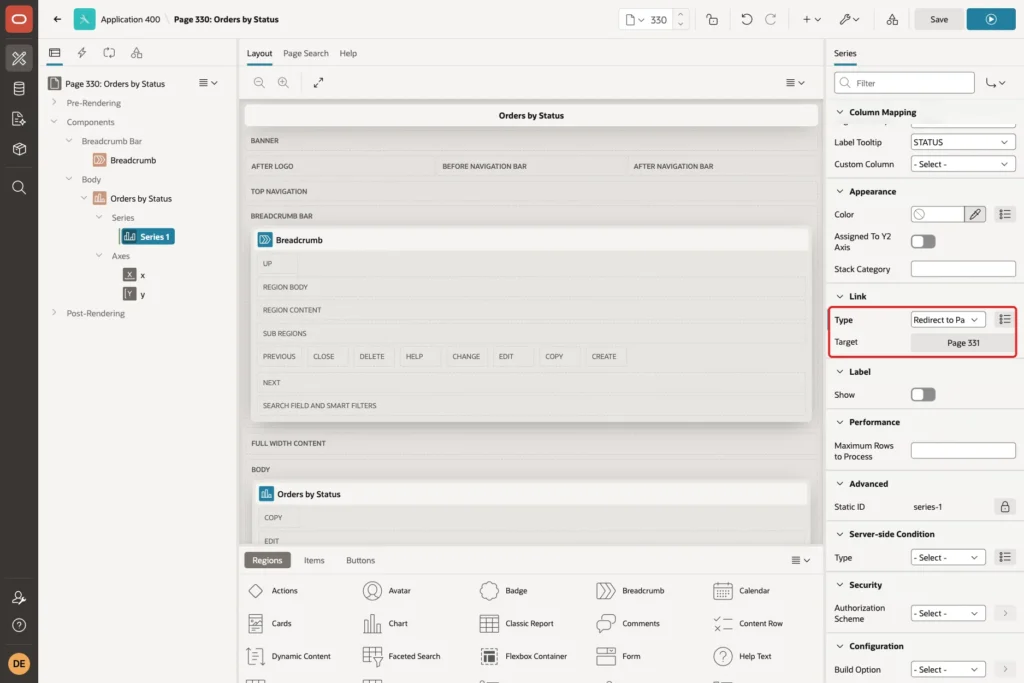1024x683 pixels.
Task: Open the Build Option dropdown
Action: [x=948, y=670]
